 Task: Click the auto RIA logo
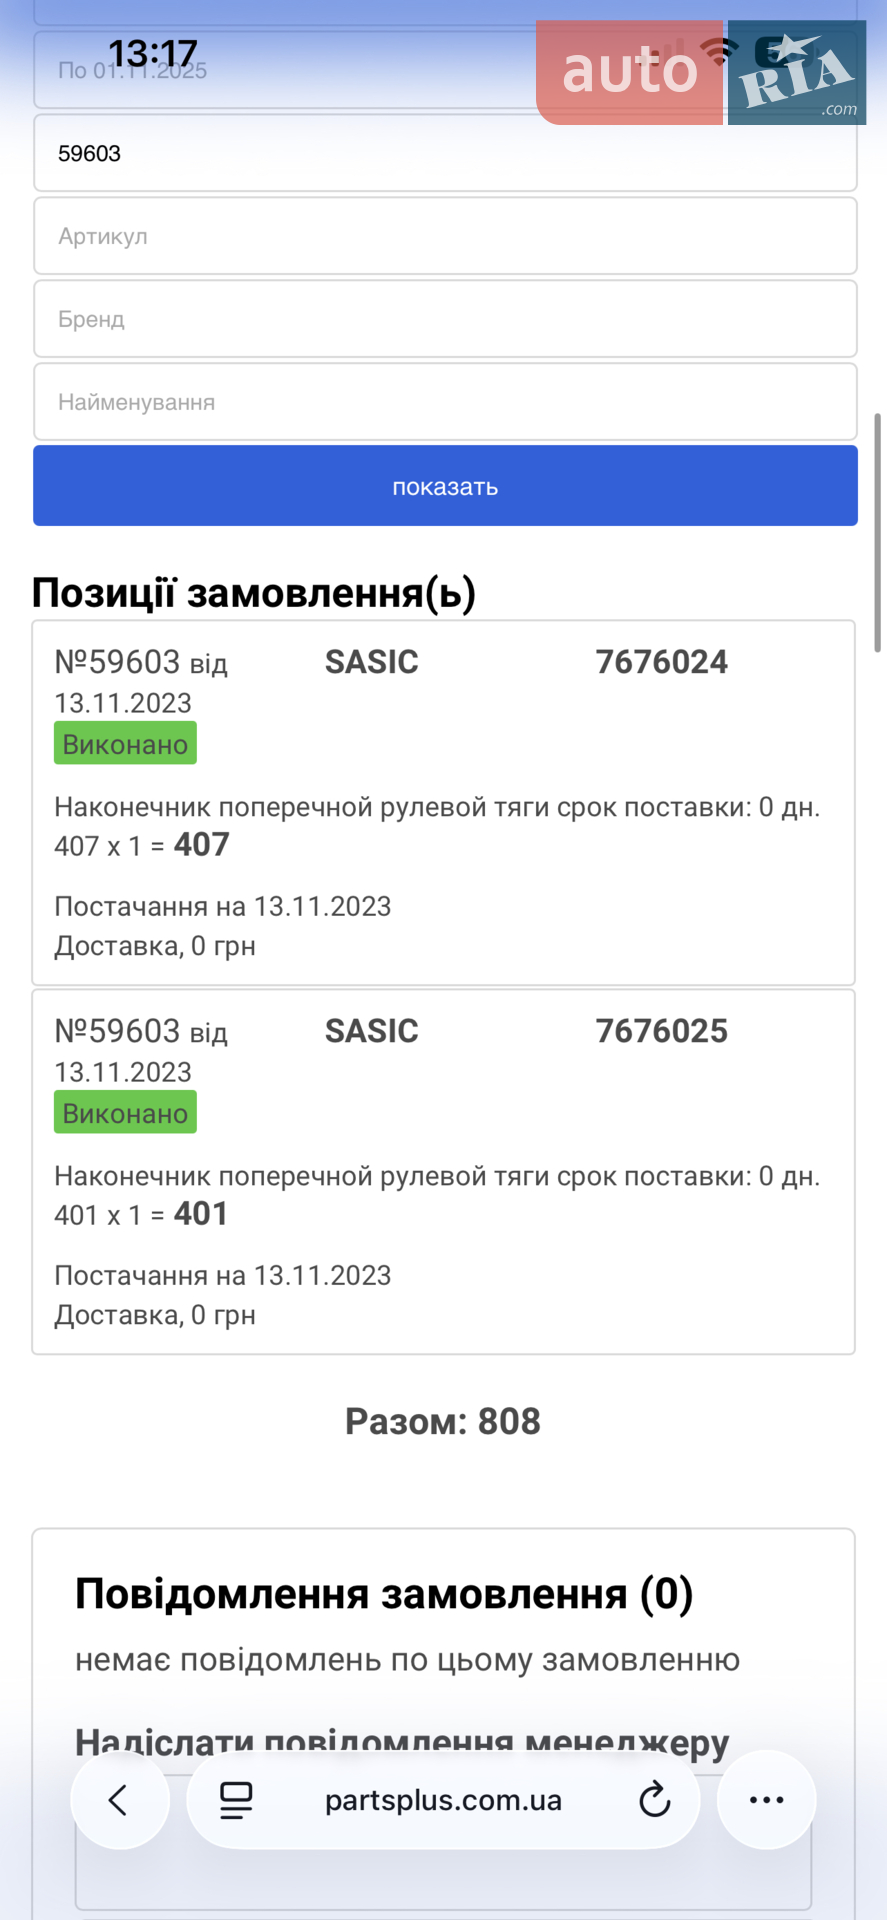point(701,72)
